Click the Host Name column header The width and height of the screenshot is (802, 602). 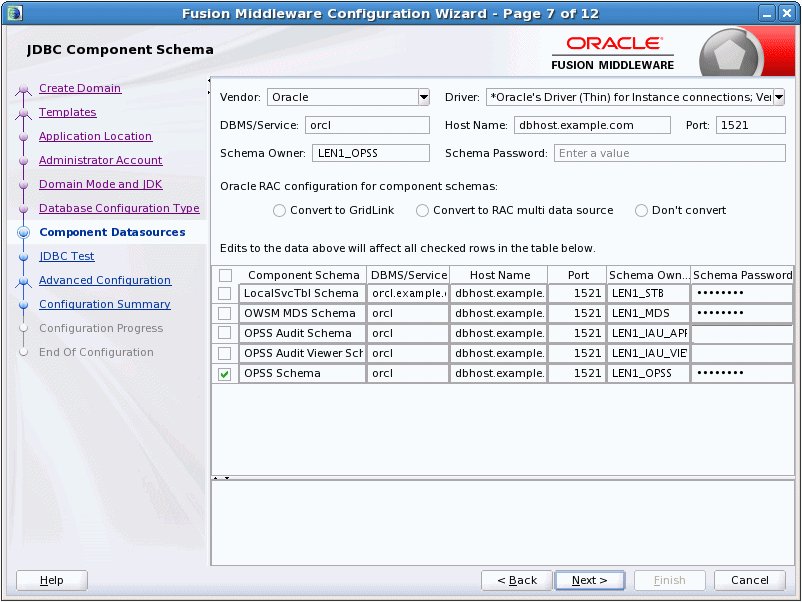499,275
